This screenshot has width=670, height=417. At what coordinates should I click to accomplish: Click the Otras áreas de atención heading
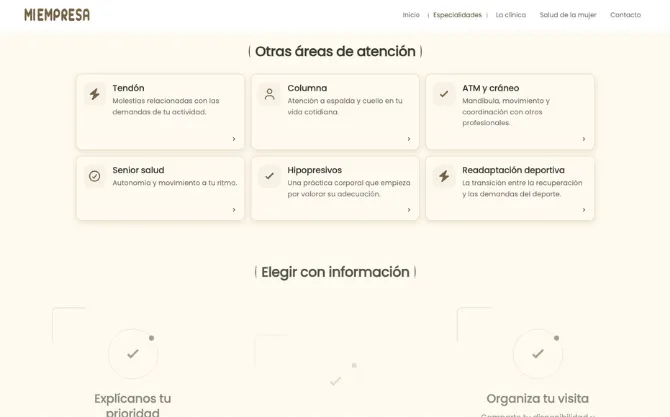pyautogui.click(x=335, y=51)
